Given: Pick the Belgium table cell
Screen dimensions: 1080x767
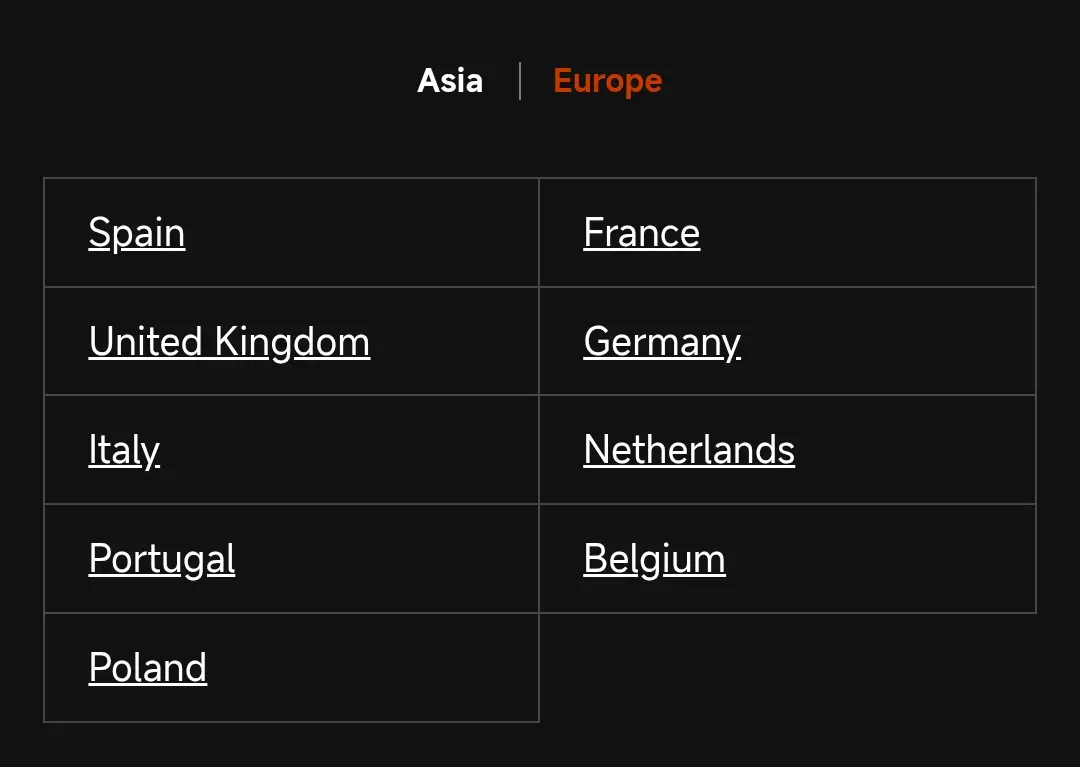Looking at the screenshot, I should 787,559.
